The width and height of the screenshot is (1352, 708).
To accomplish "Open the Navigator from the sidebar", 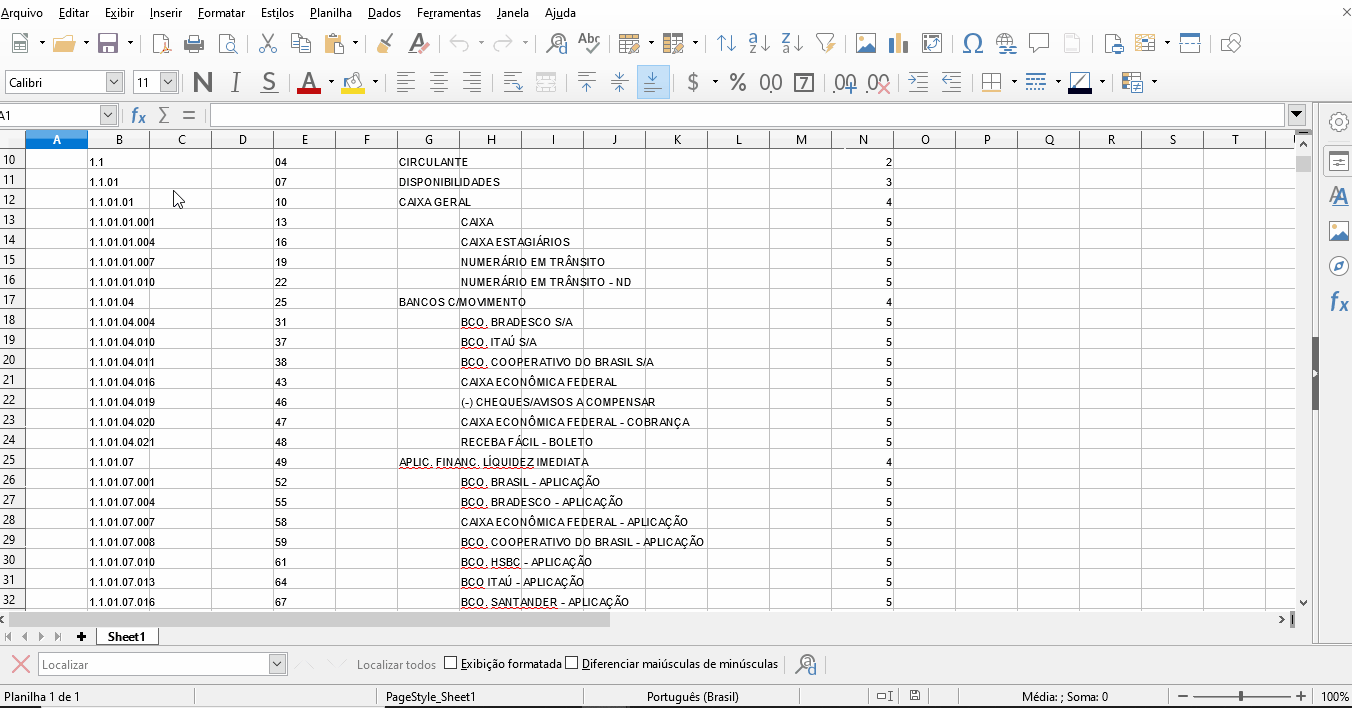I will click(x=1339, y=266).
